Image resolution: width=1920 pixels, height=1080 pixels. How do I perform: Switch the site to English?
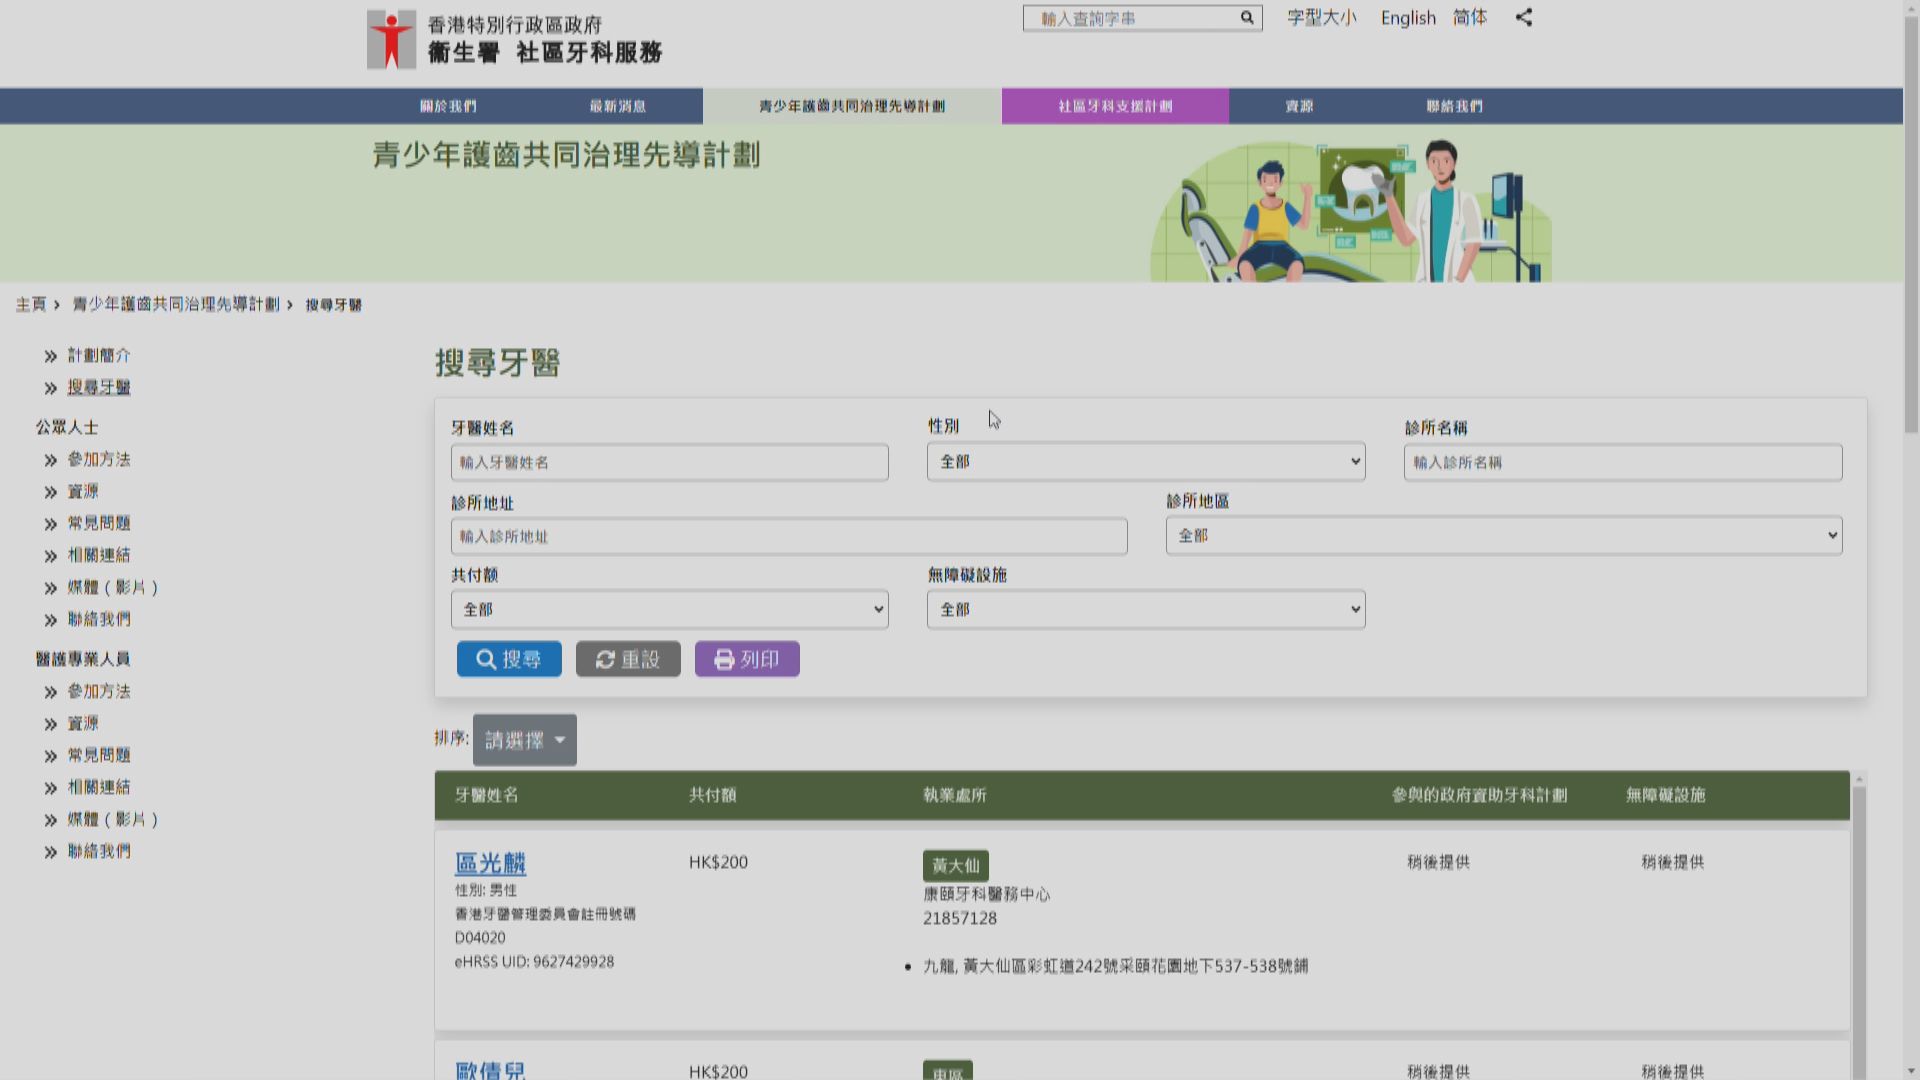[1406, 17]
